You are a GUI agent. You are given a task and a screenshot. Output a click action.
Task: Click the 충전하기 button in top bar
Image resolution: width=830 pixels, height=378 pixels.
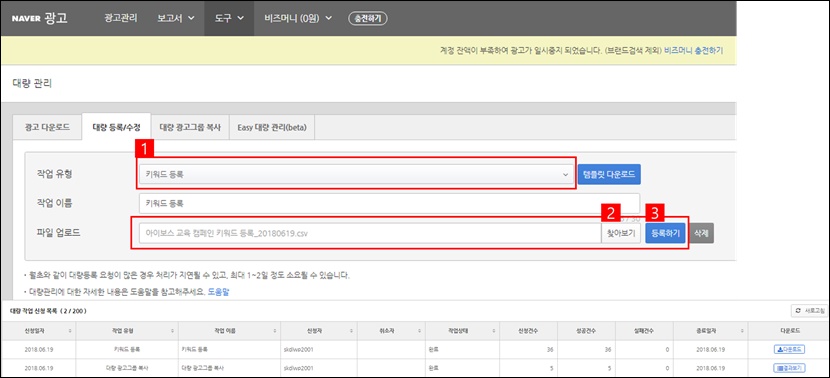pyautogui.click(x=368, y=18)
